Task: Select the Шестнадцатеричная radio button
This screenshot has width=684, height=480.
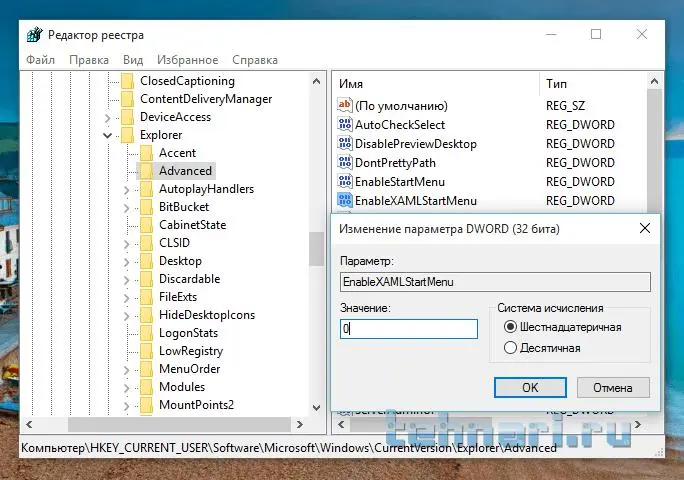Action: 510,327
